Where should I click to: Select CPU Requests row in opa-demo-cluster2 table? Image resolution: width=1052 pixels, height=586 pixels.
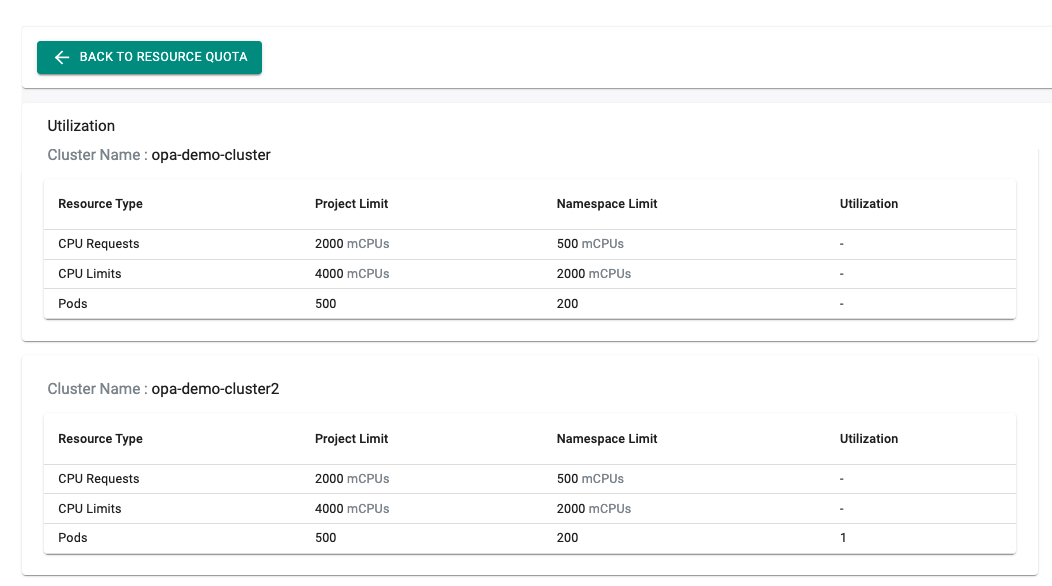(x=99, y=479)
